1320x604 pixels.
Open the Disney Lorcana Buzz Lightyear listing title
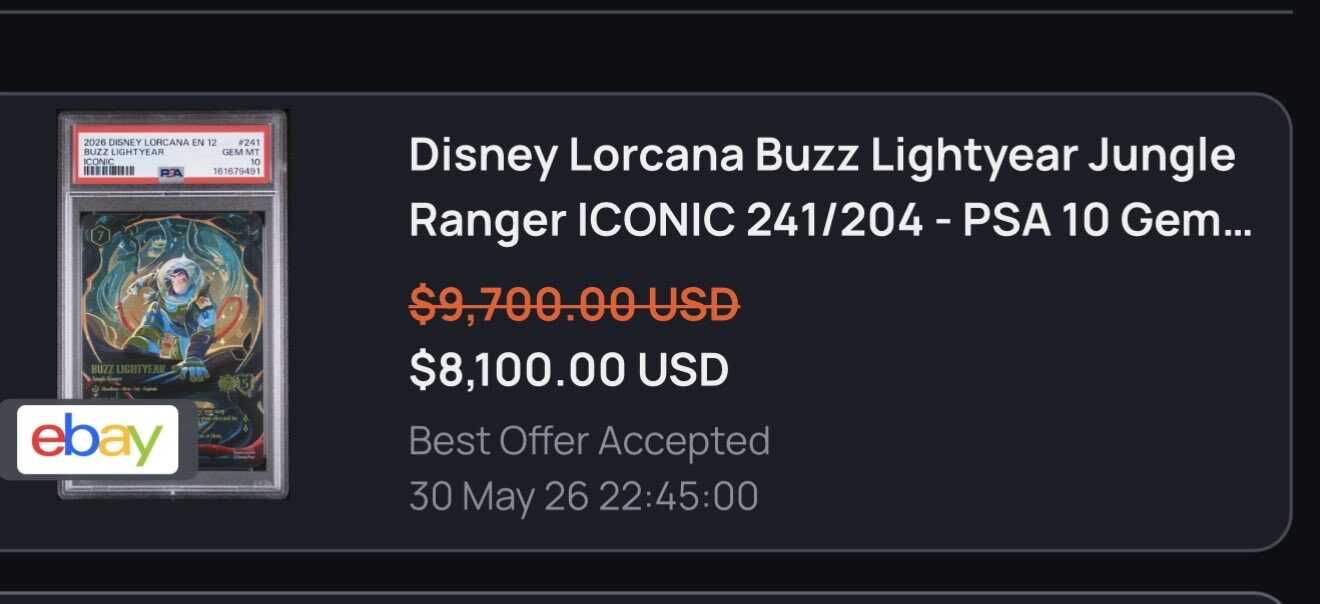[830, 189]
